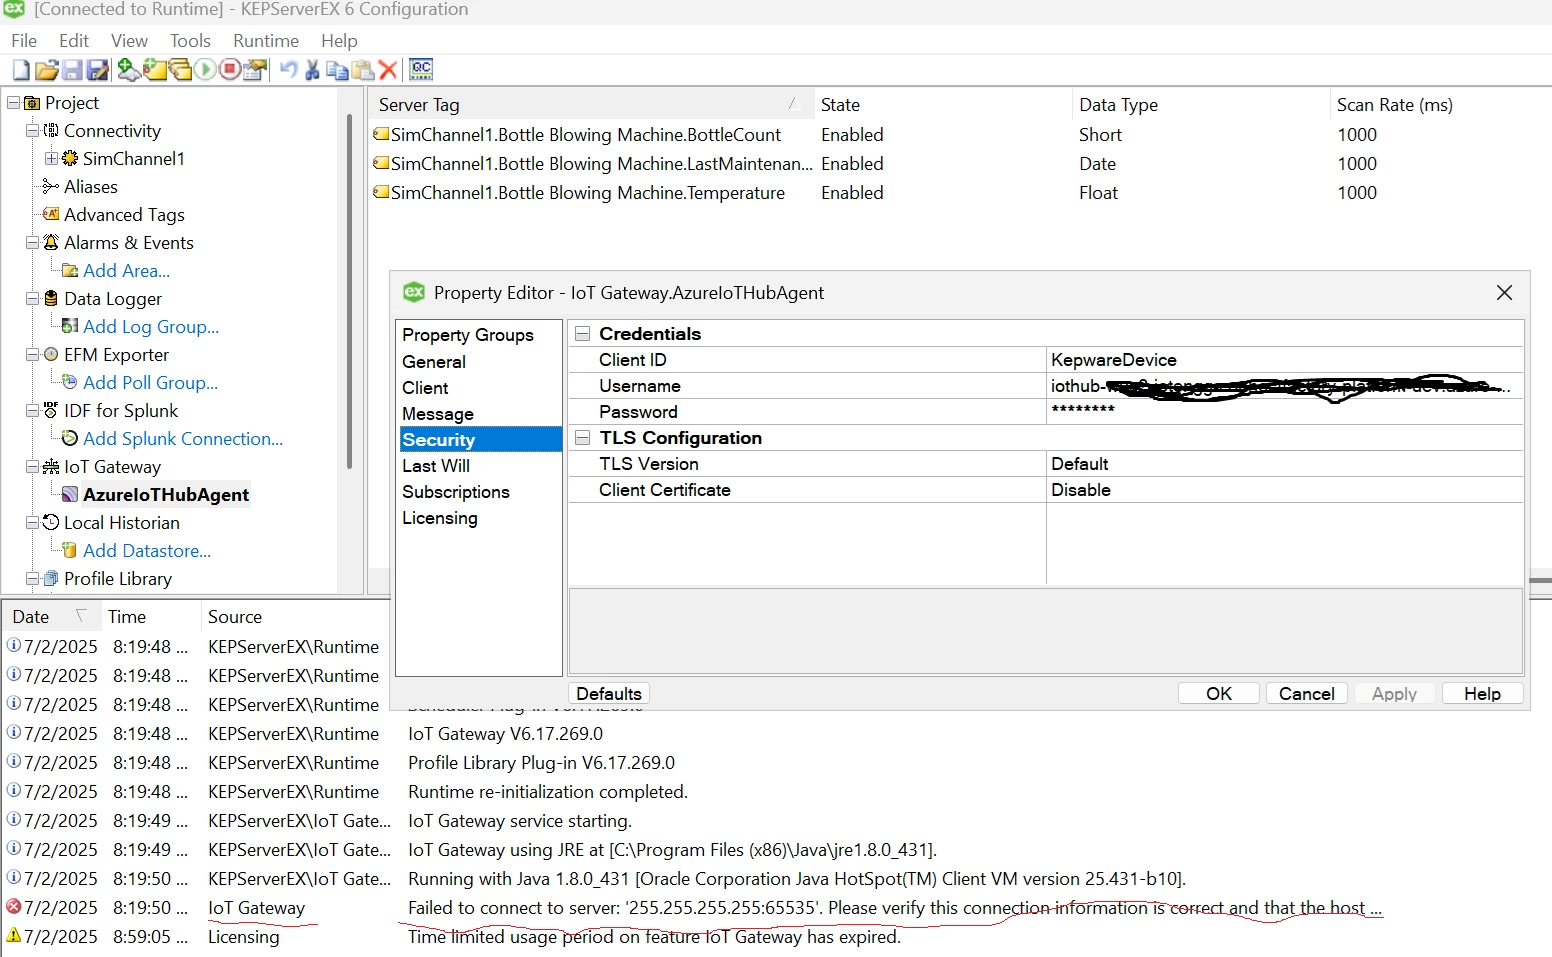Image resolution: width=1552 pixels, height=957 pixels.
Task: Click the Open Project folder icon
Action: [x=46, y=70]
